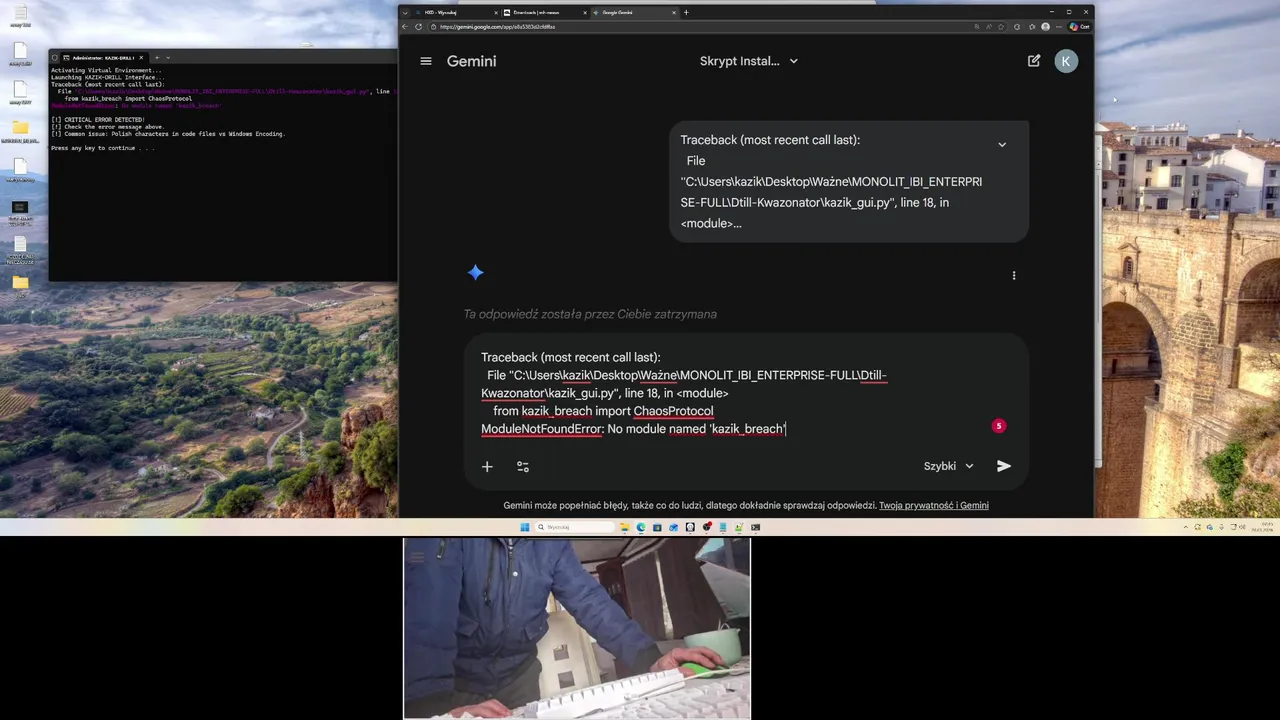Switch to the HXD browser tab
1280x720 pixels.
pyautogui.click(x=455, y=12)
